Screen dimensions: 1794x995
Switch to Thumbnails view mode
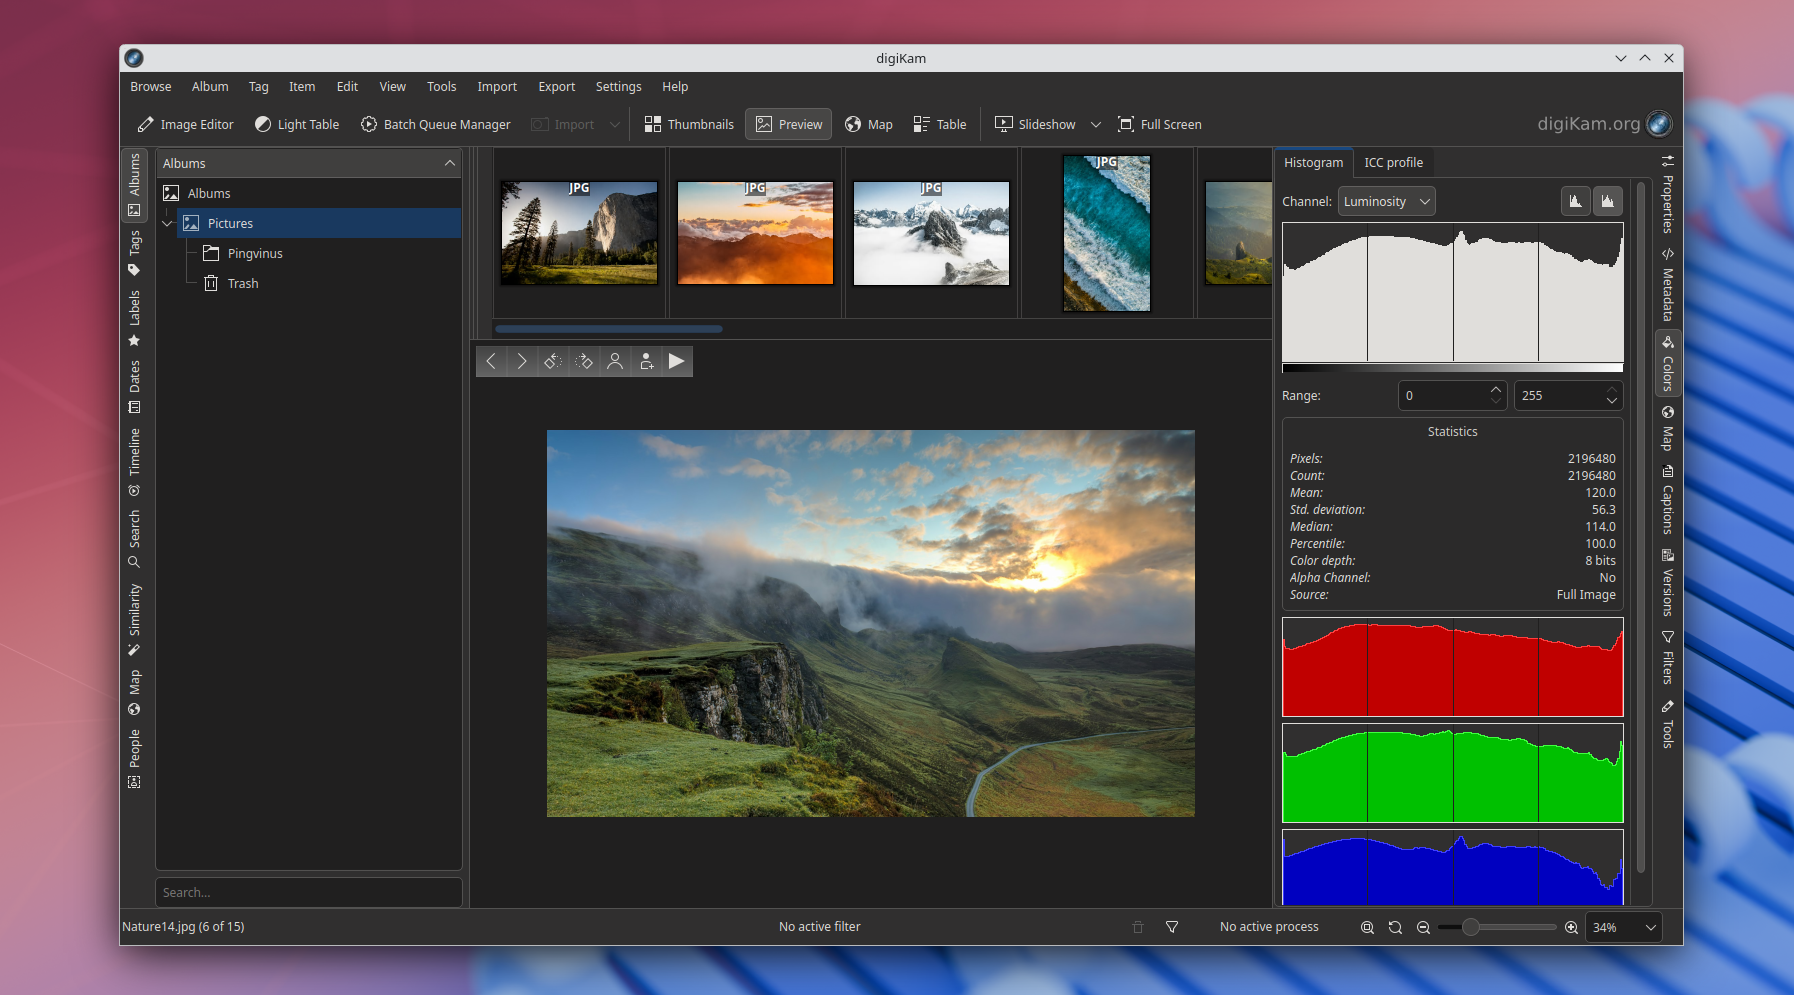(x=689, y=124)
